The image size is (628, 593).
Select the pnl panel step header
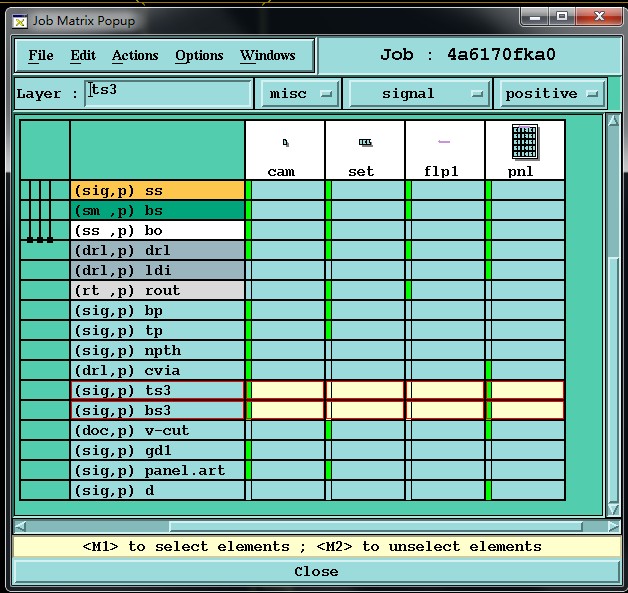point(525,150)
